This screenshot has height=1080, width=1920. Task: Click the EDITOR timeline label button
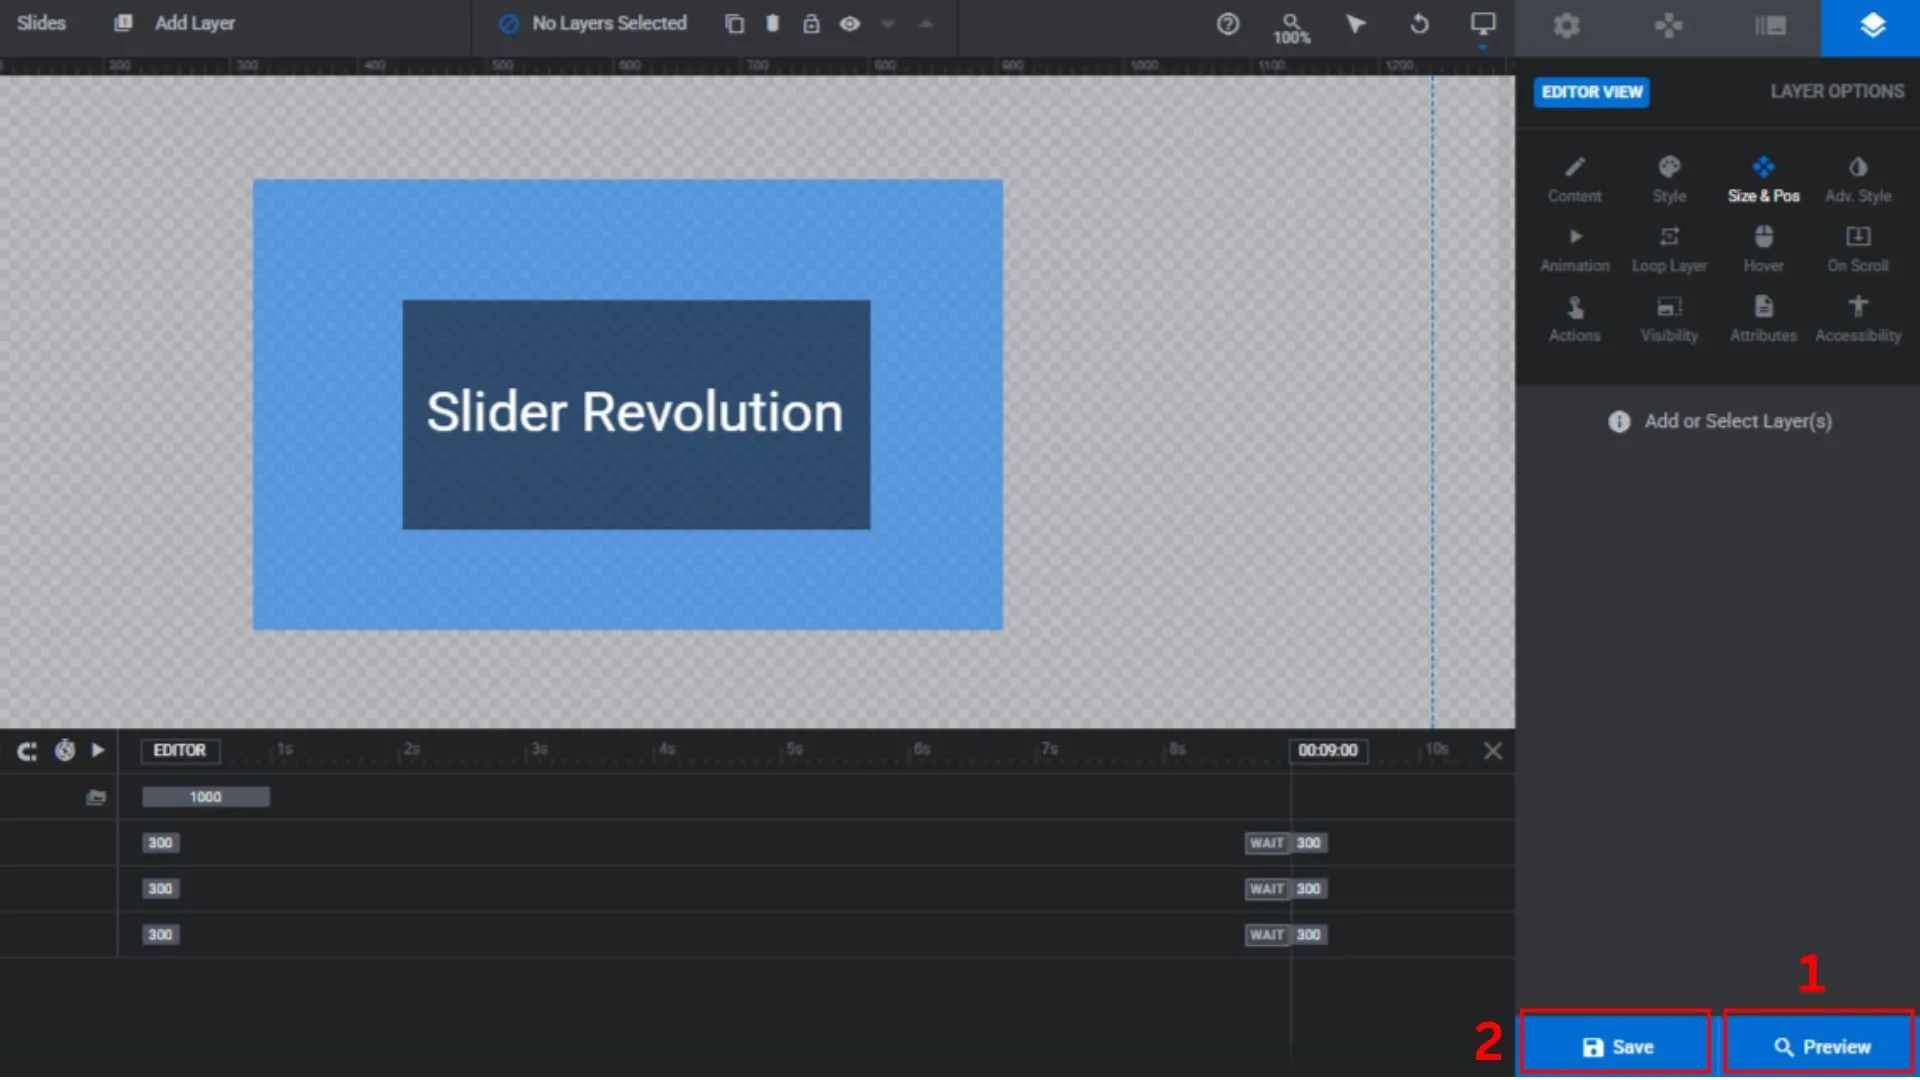pos(180,751)
